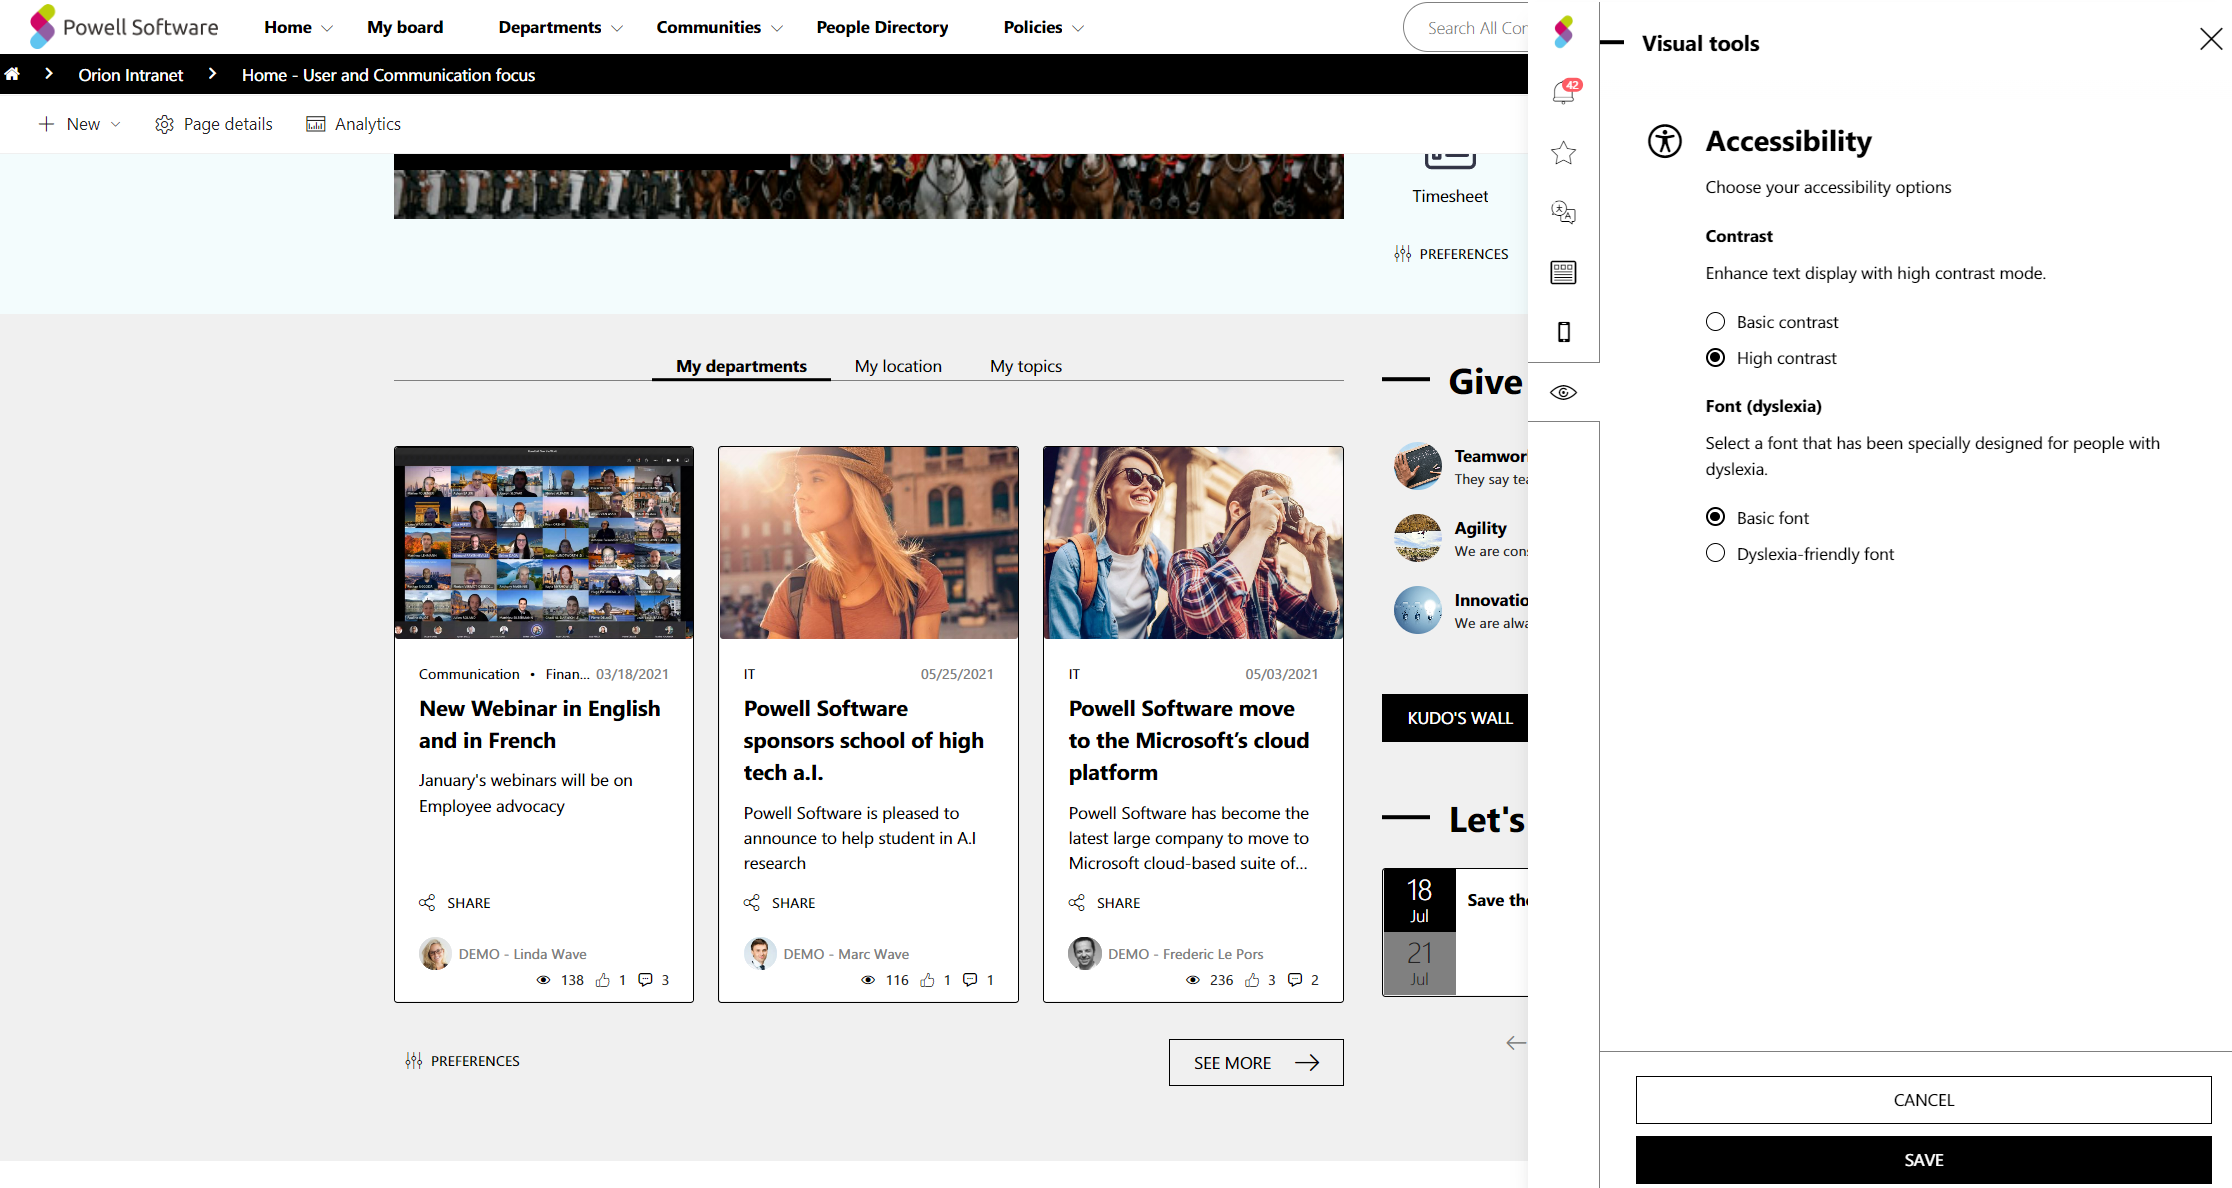This screenshot has height=1188, width=2232.
Task: Open the language translation icon
Action: coord(1563,212)
